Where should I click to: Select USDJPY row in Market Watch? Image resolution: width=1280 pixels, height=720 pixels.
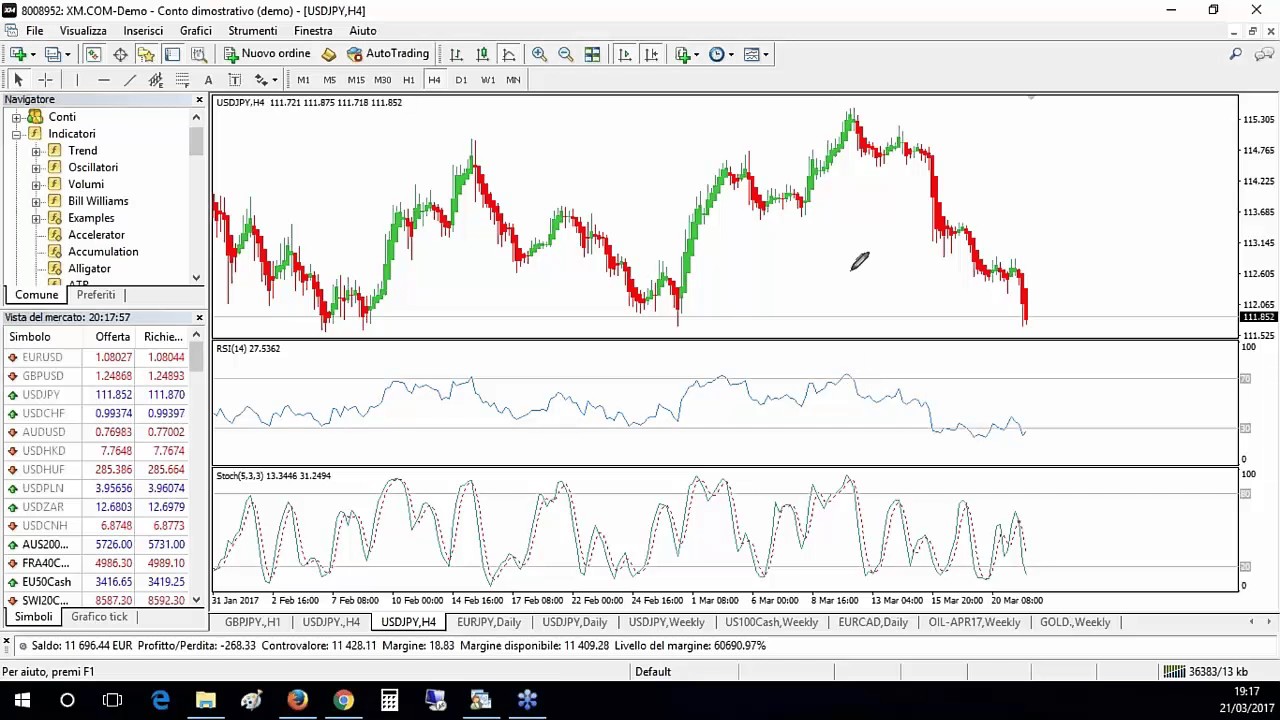[95, 395]
